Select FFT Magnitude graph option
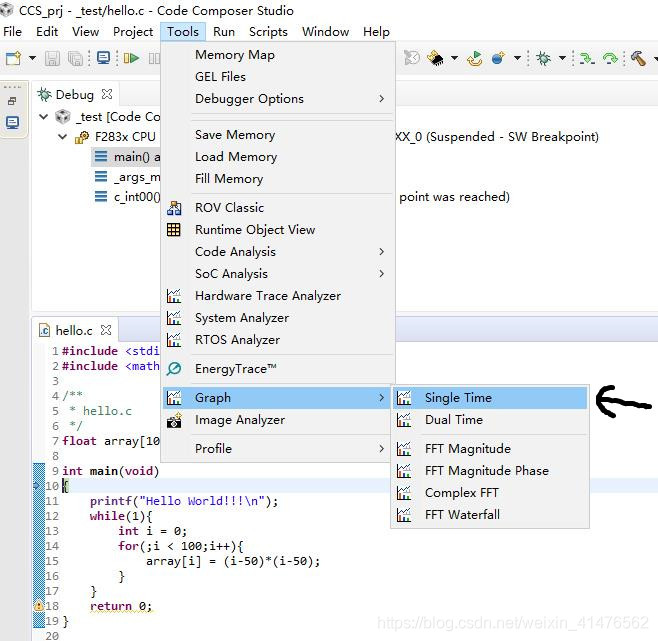The width and height of the screenshot is (658, 641). point(490,449)
